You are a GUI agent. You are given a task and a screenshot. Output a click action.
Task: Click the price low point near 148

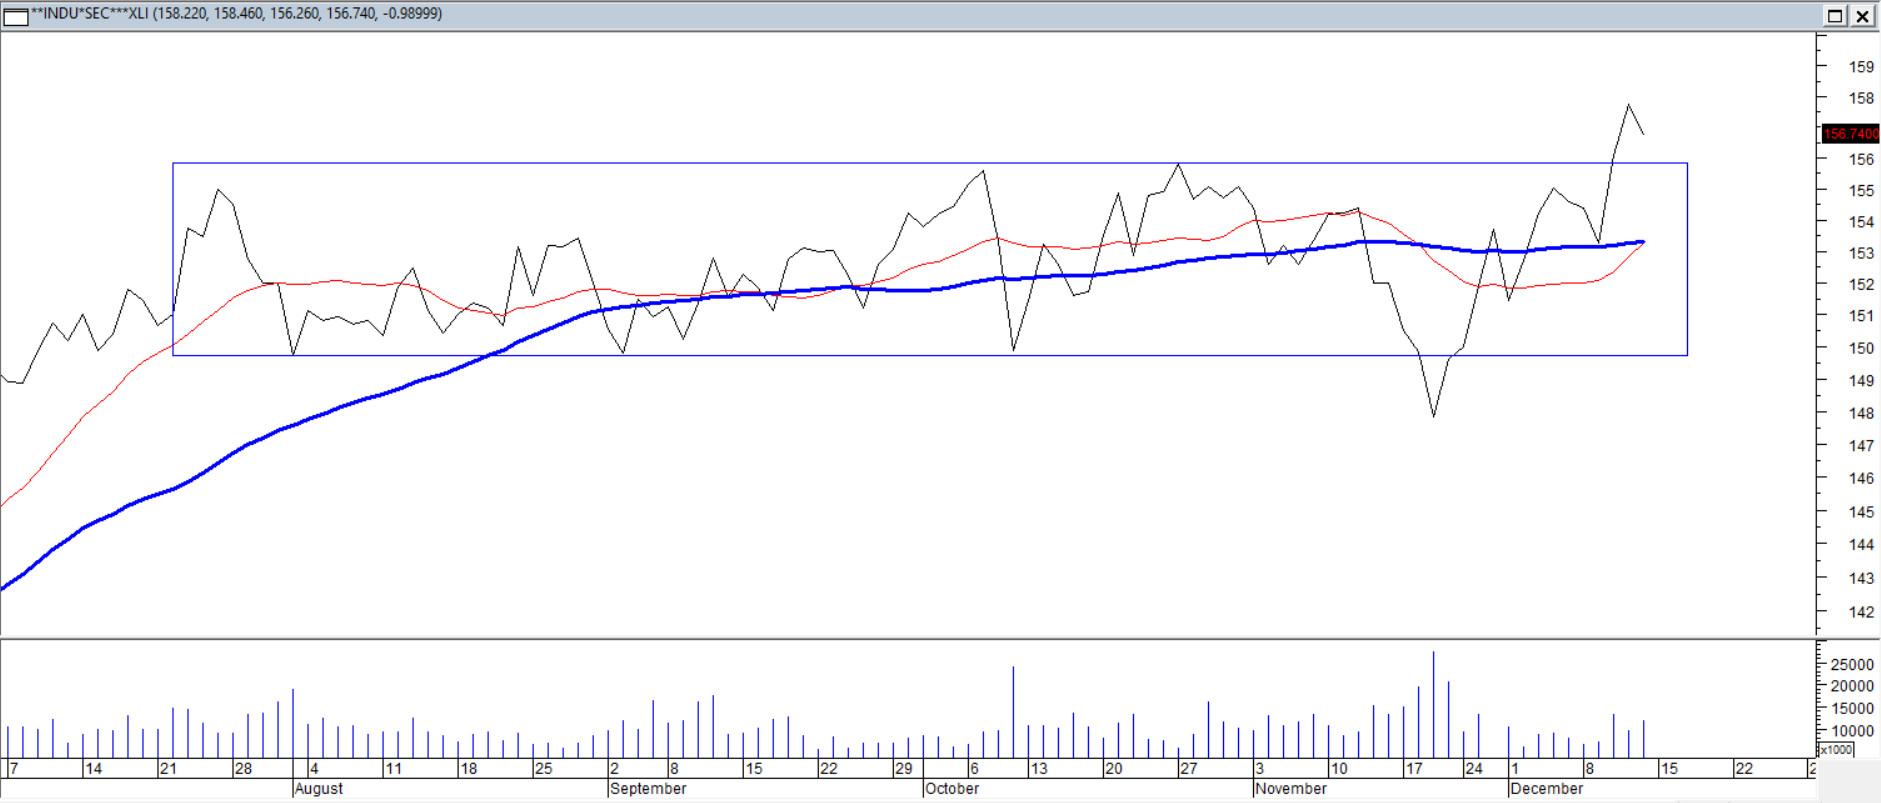coord(1433,415)
